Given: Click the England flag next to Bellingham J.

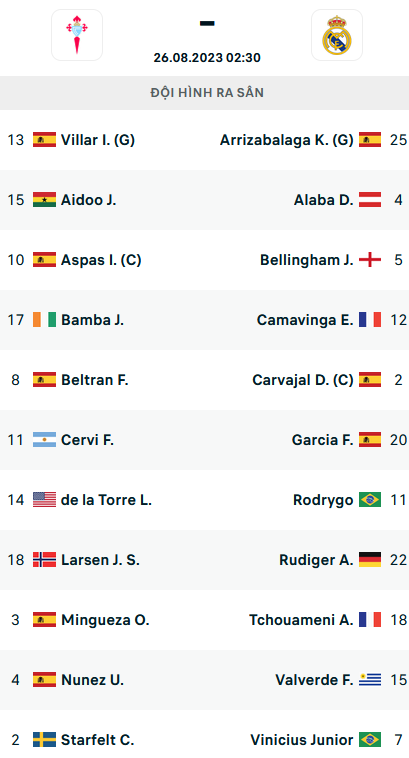Looking at the screenshot, I should (x=370, y=260).
